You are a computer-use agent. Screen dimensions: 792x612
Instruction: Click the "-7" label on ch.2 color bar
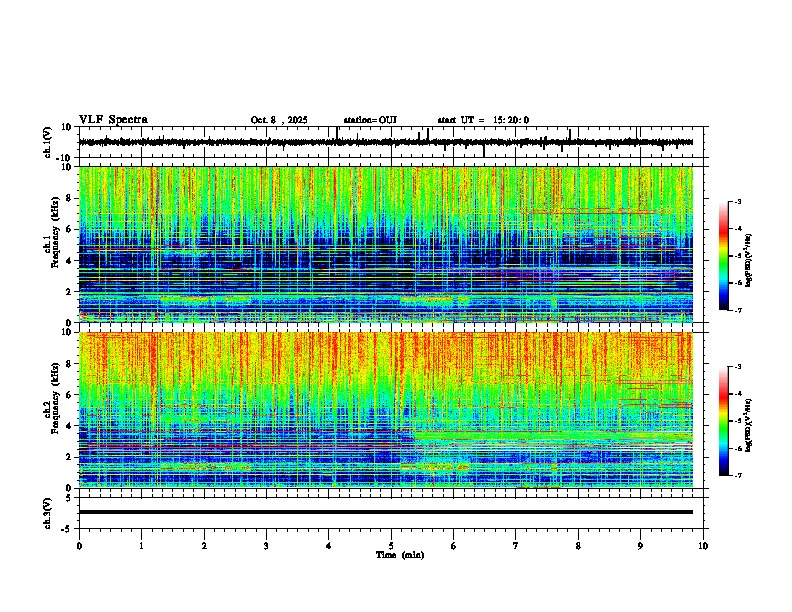click(x=738, y=475)
